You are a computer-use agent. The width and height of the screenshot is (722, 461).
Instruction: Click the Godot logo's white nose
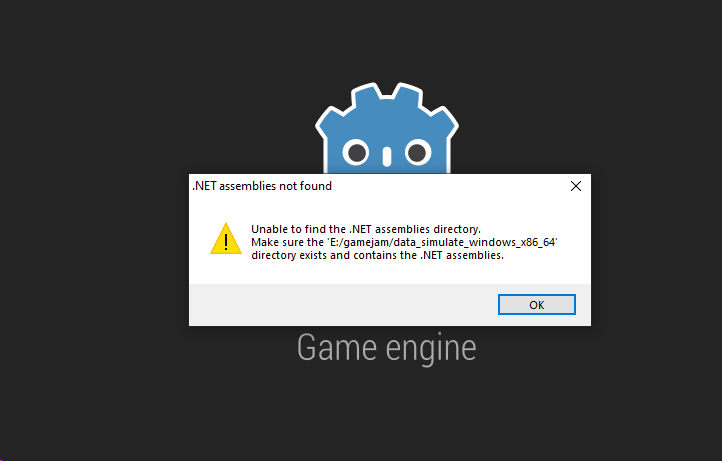(387, 157)
